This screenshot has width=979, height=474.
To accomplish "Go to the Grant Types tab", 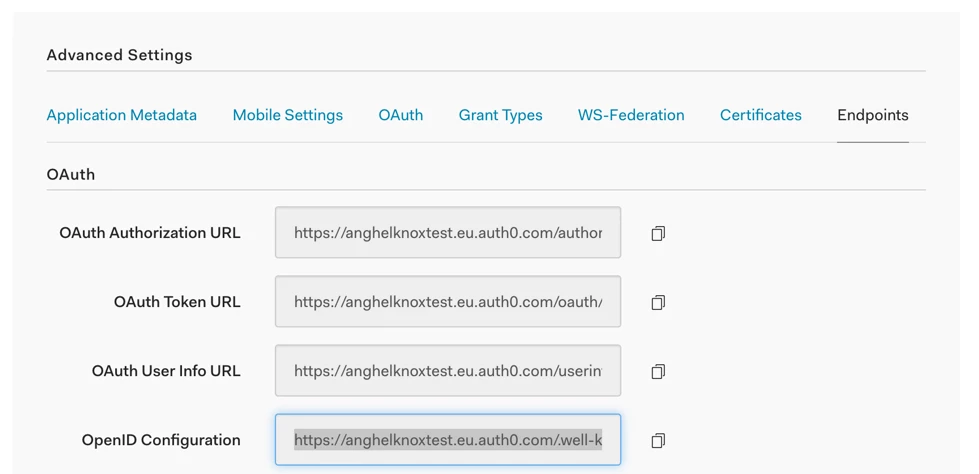I will tap(501, 116).
